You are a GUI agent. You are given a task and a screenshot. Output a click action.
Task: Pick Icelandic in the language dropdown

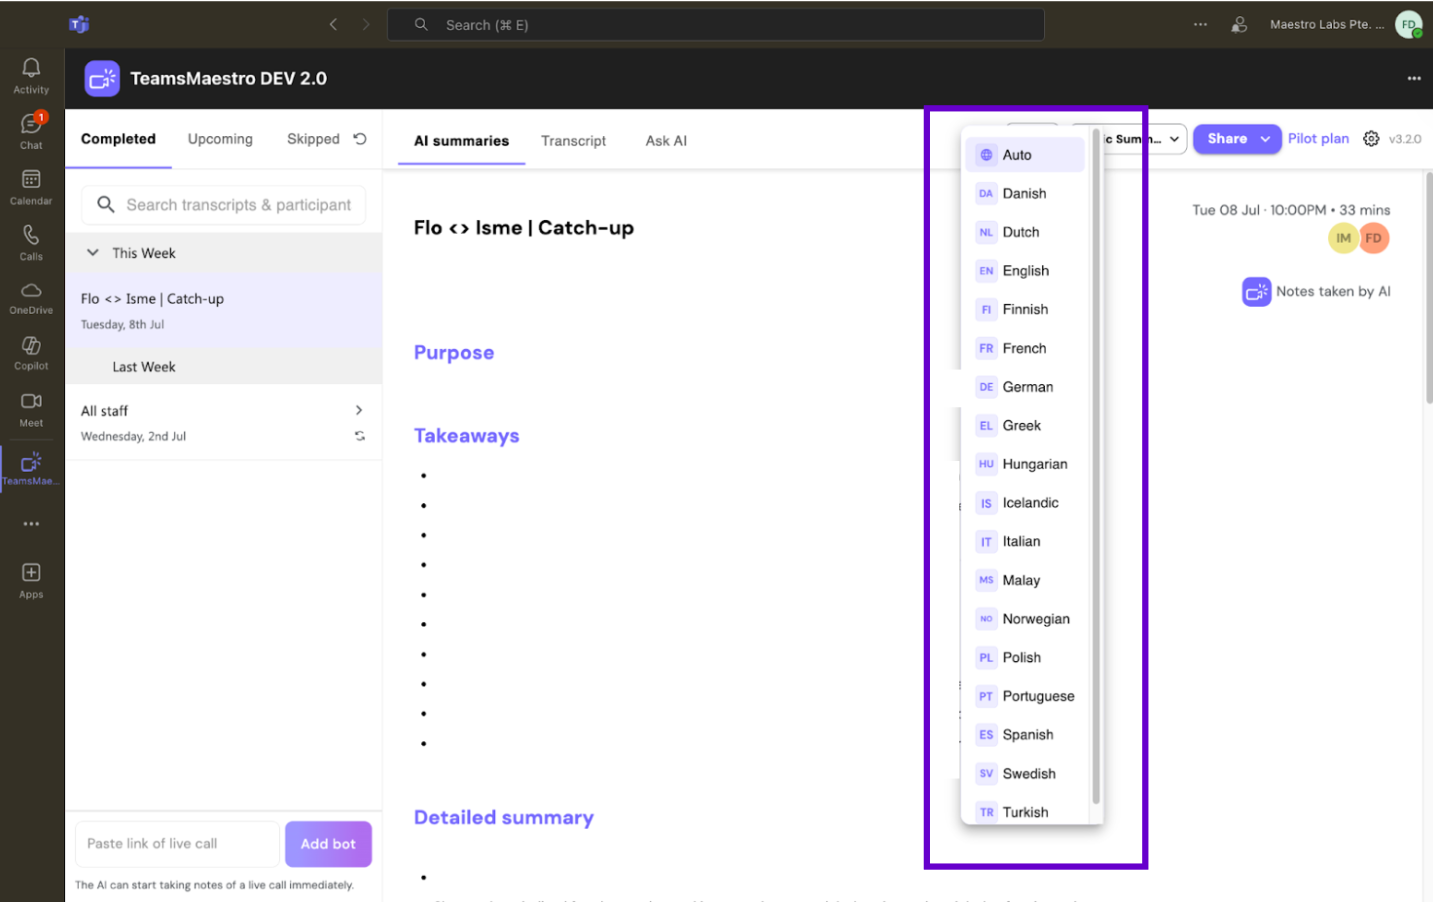[x=1025, y=503]
